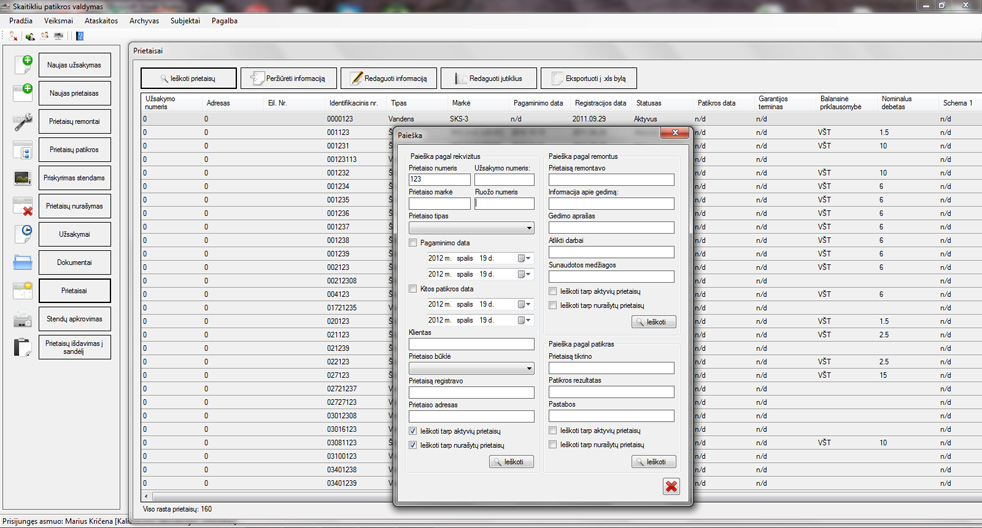The height and width of the screenshot is (528, 982).
Task: Click the Klientas input field
Action: coord(471,344)
